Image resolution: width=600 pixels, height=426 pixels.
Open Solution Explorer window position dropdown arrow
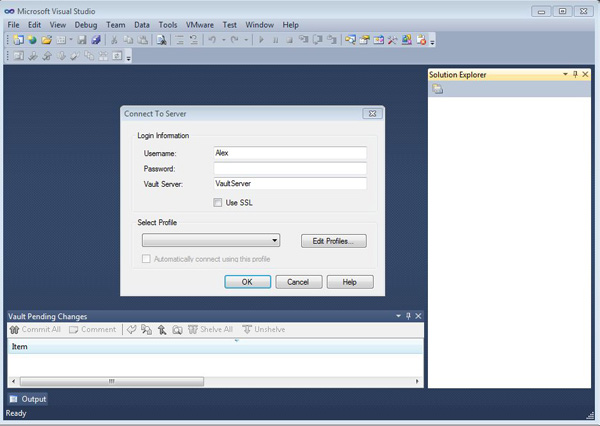point(564,75)
